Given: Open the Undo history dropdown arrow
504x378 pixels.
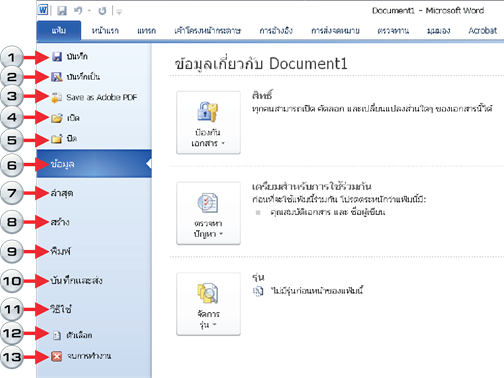Looking at the screenshot, I should pyautogui.click(x=89, y=11).
